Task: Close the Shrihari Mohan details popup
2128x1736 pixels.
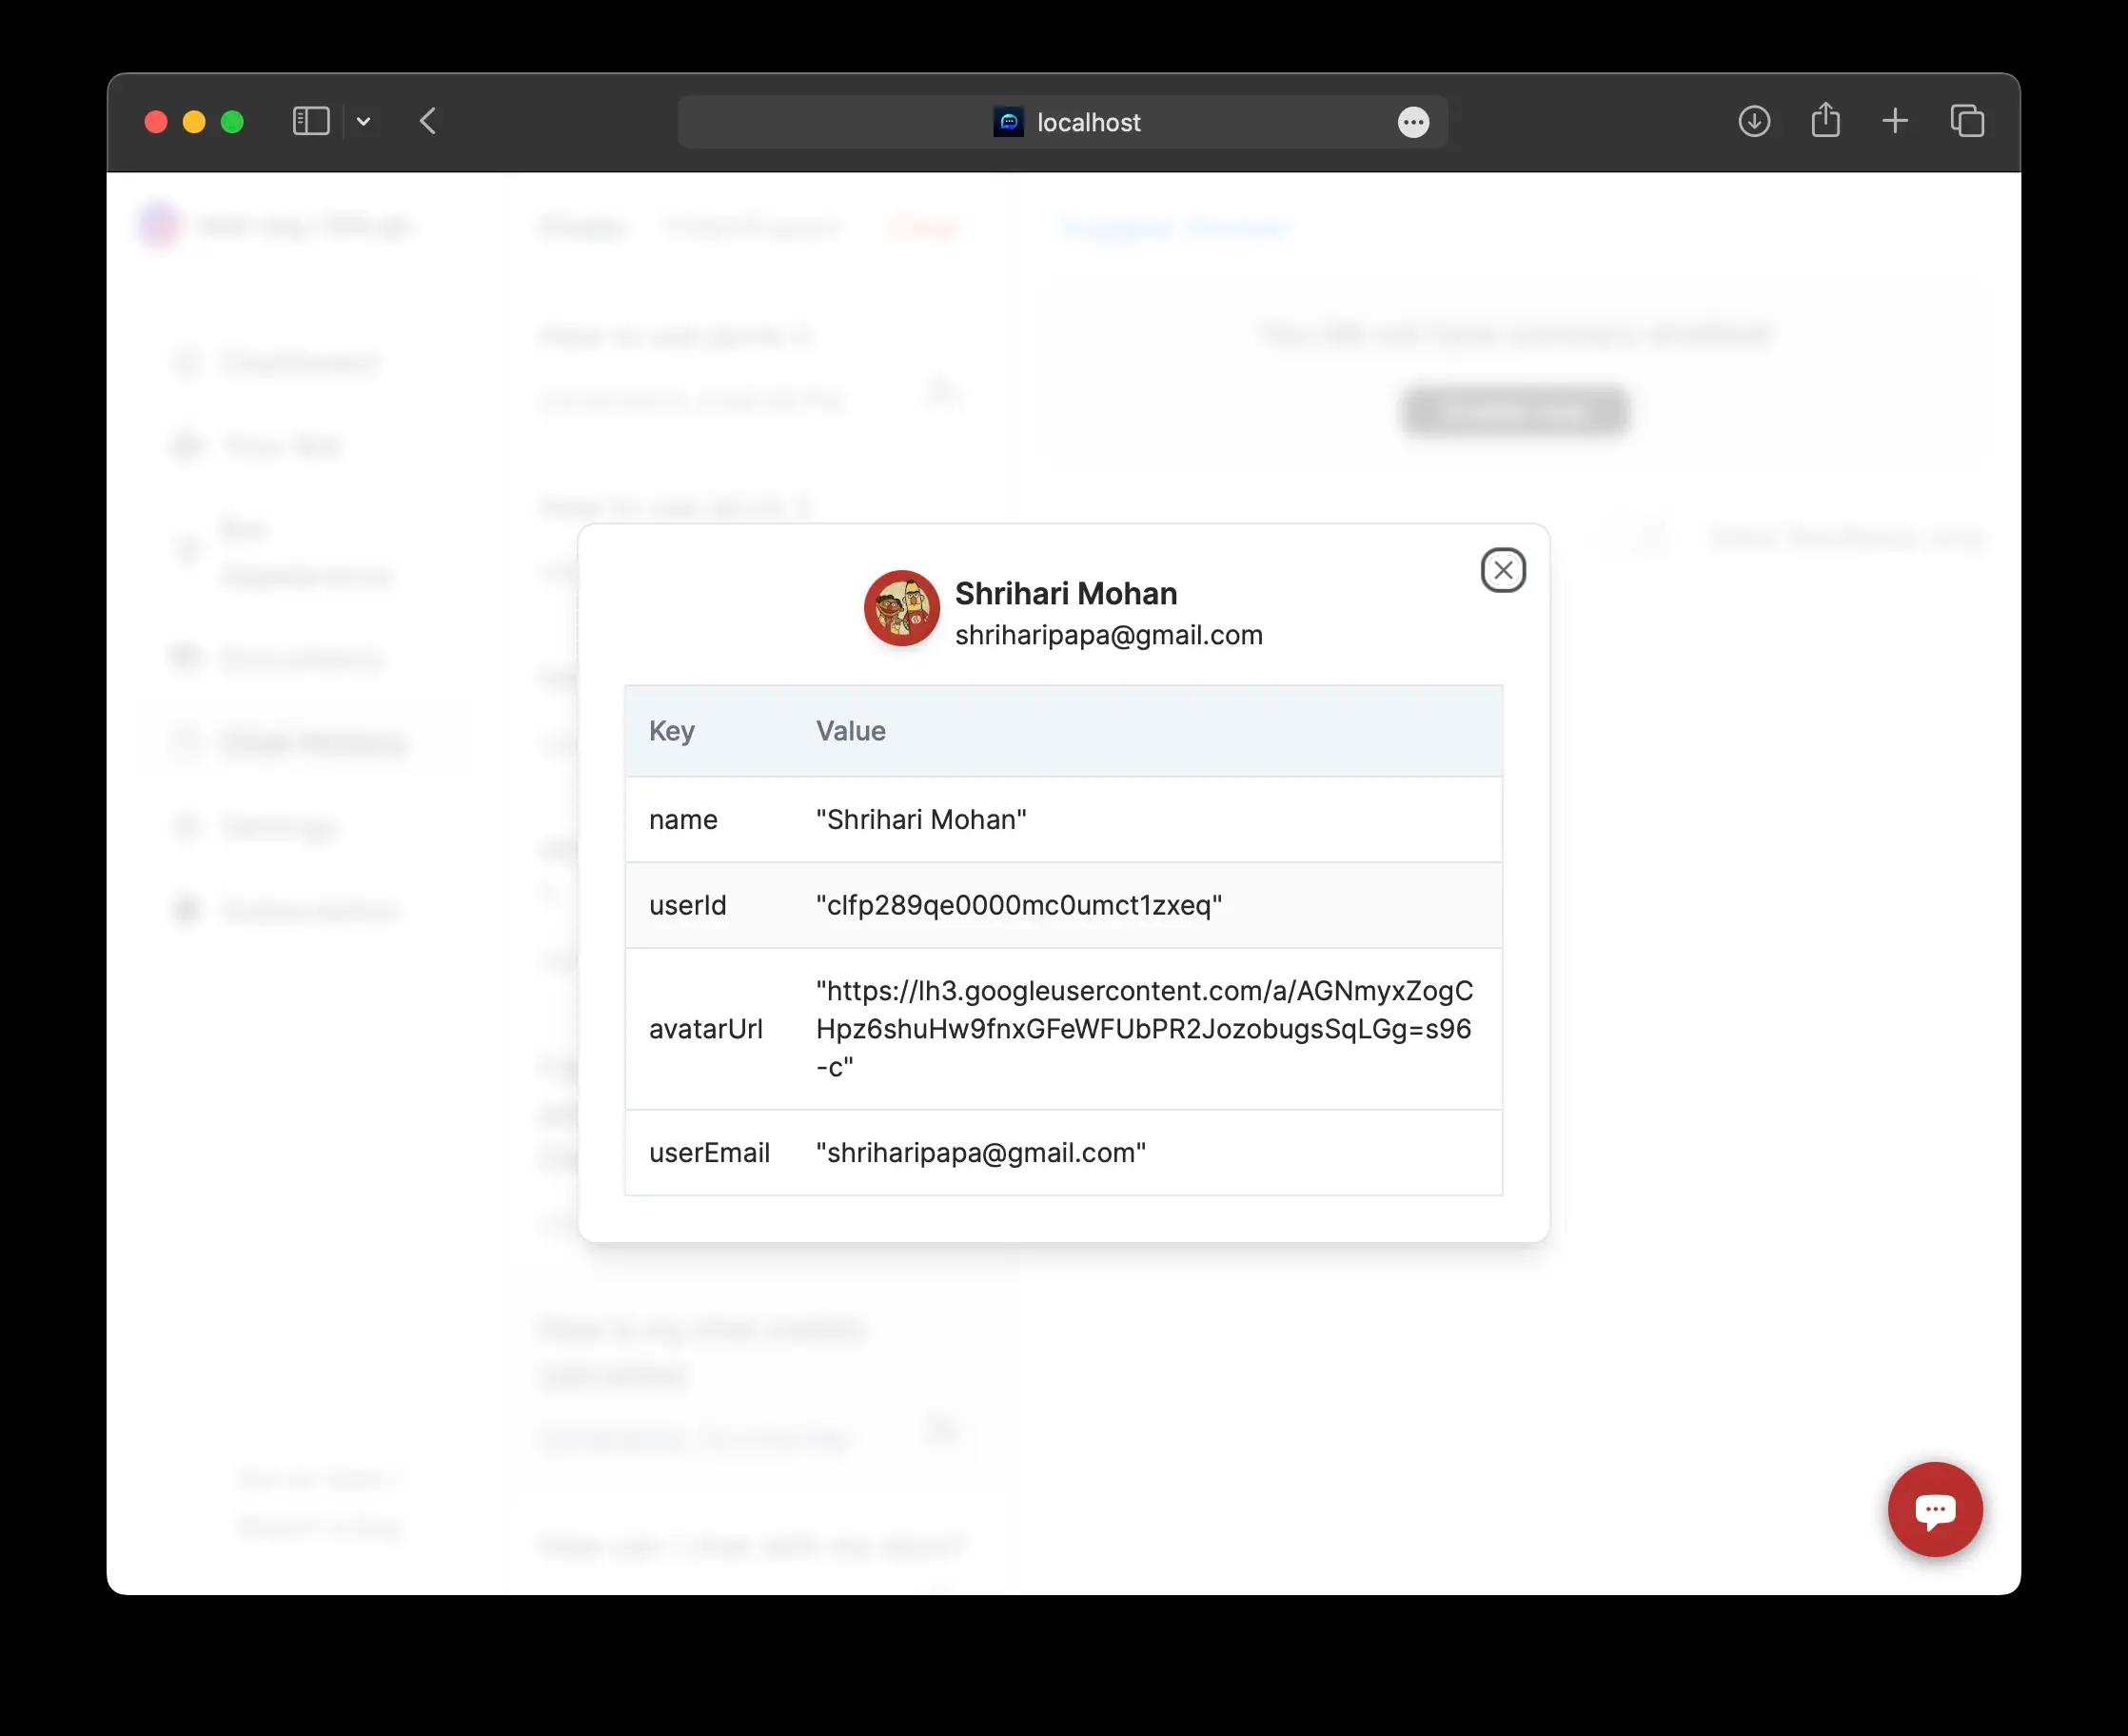Action: tap(1504, 570)
